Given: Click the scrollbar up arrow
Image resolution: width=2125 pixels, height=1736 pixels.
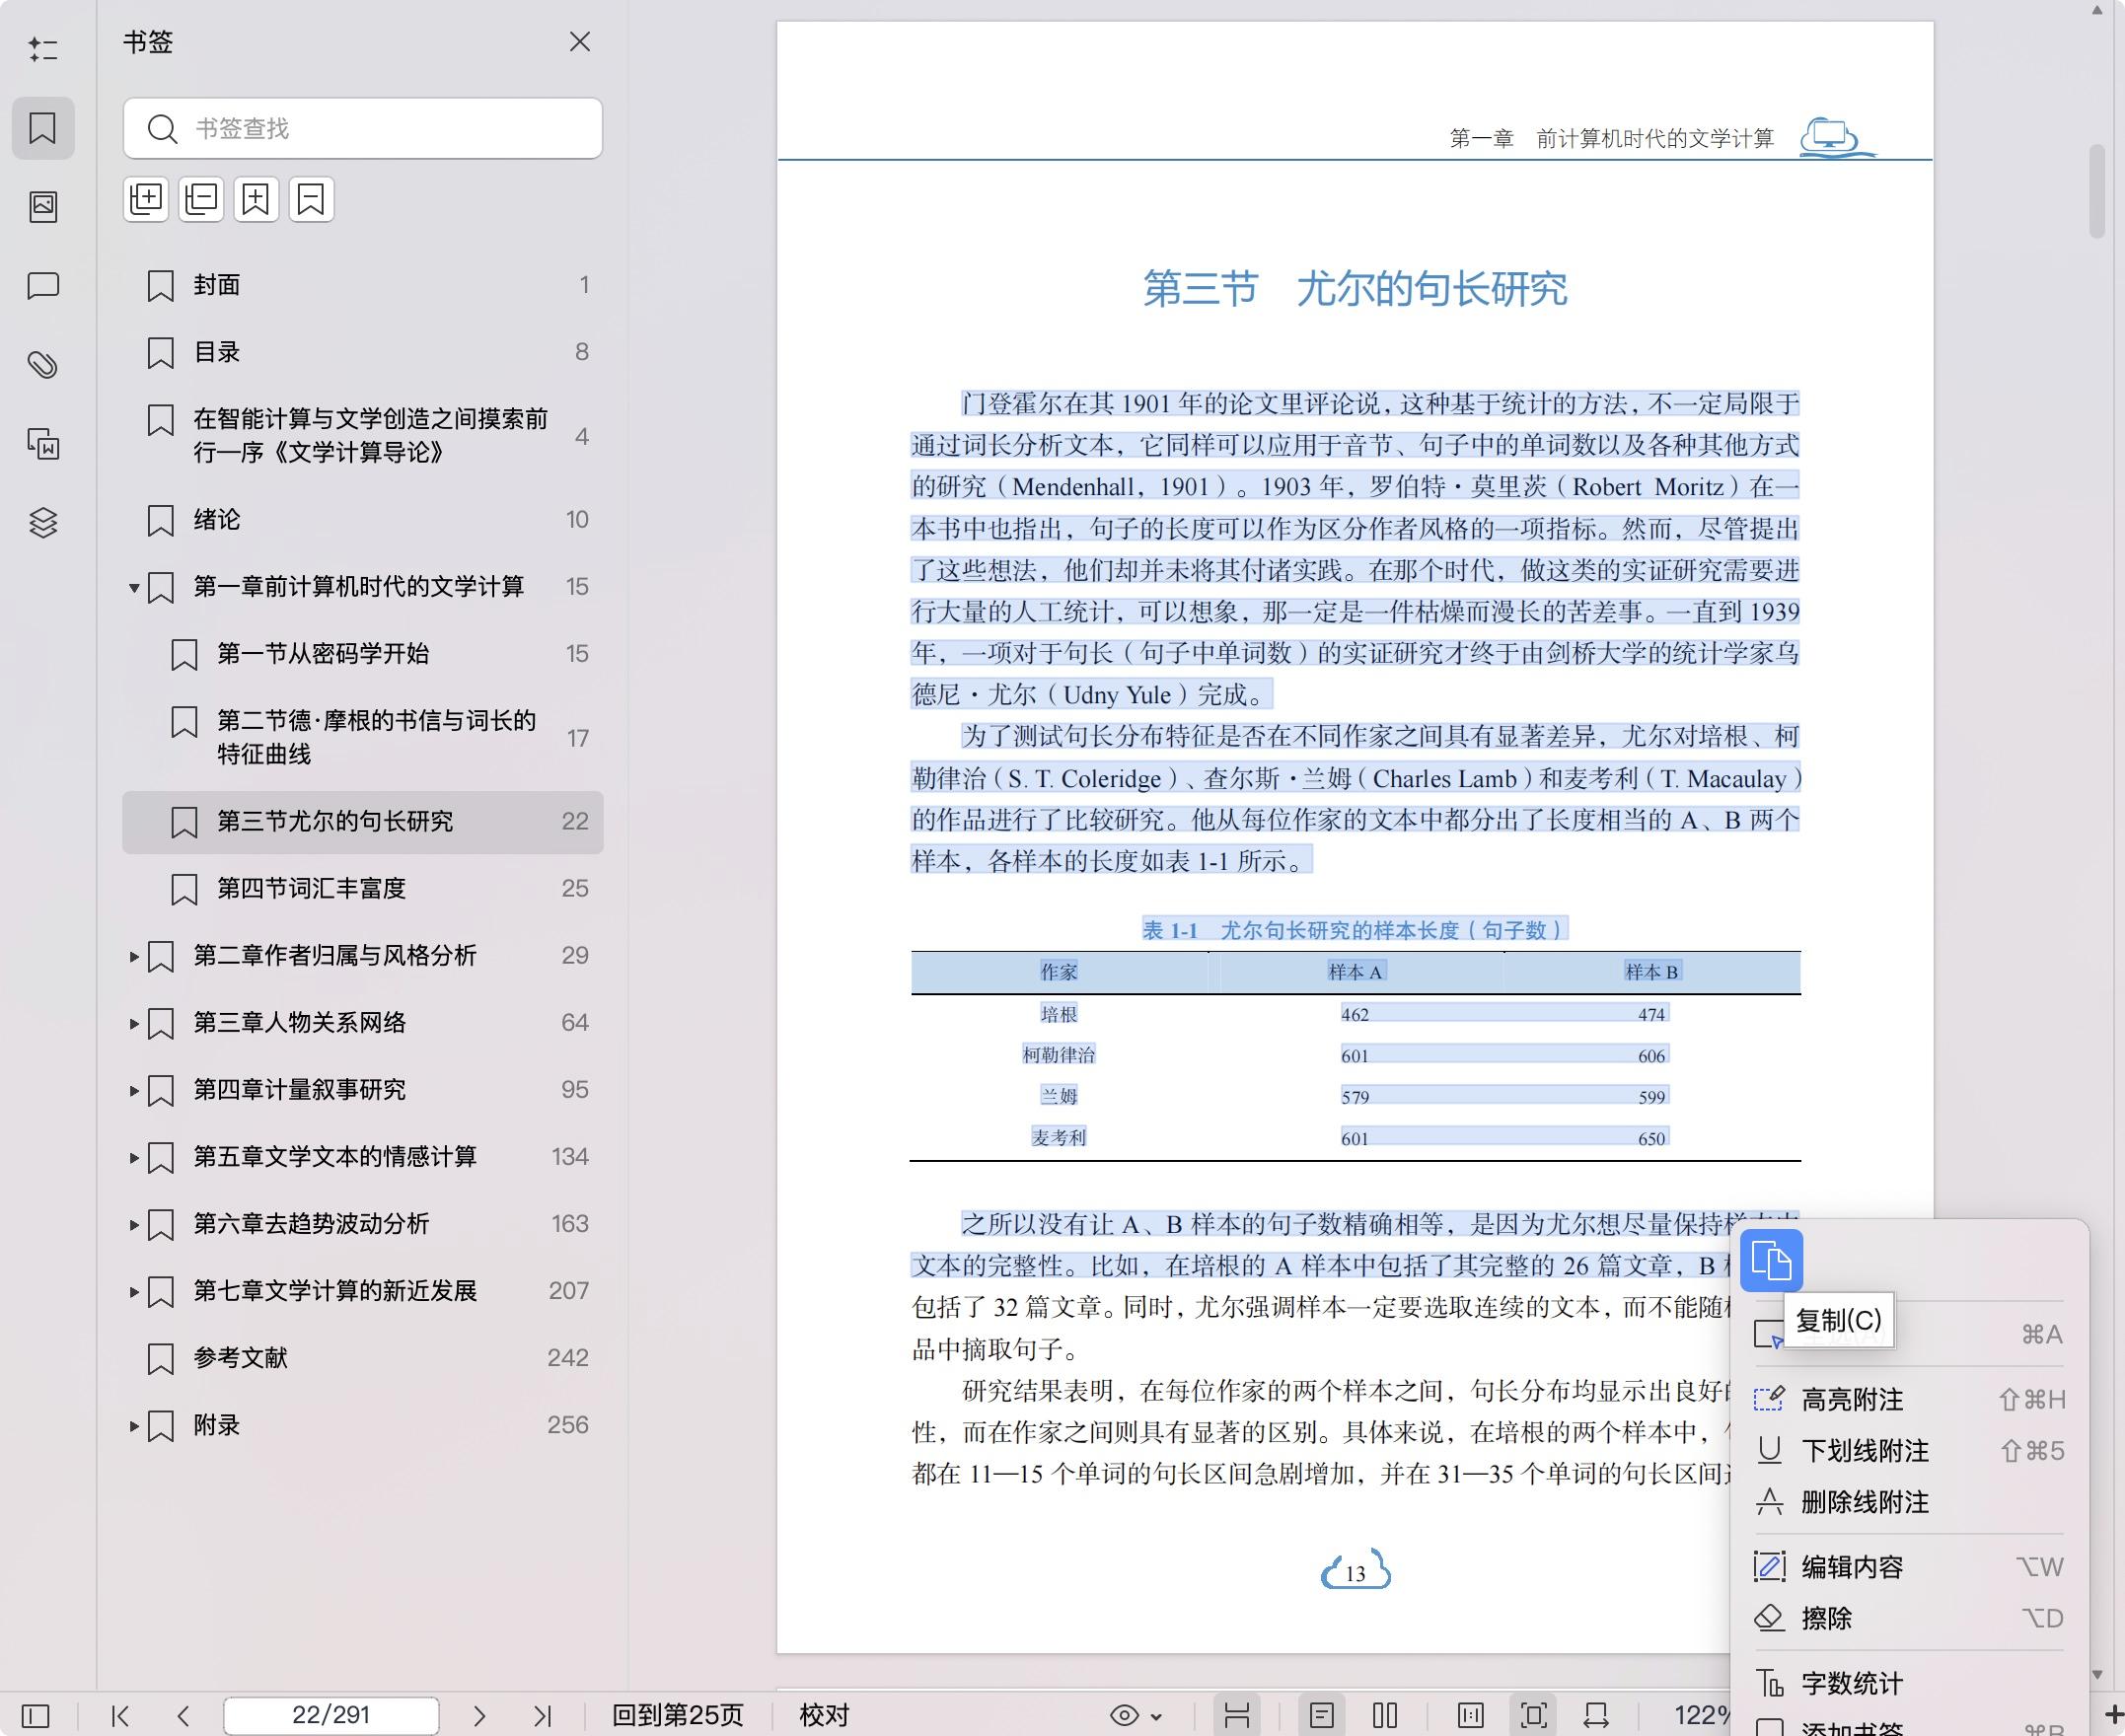Looking at the screenshot, I should pos(2097,10).
